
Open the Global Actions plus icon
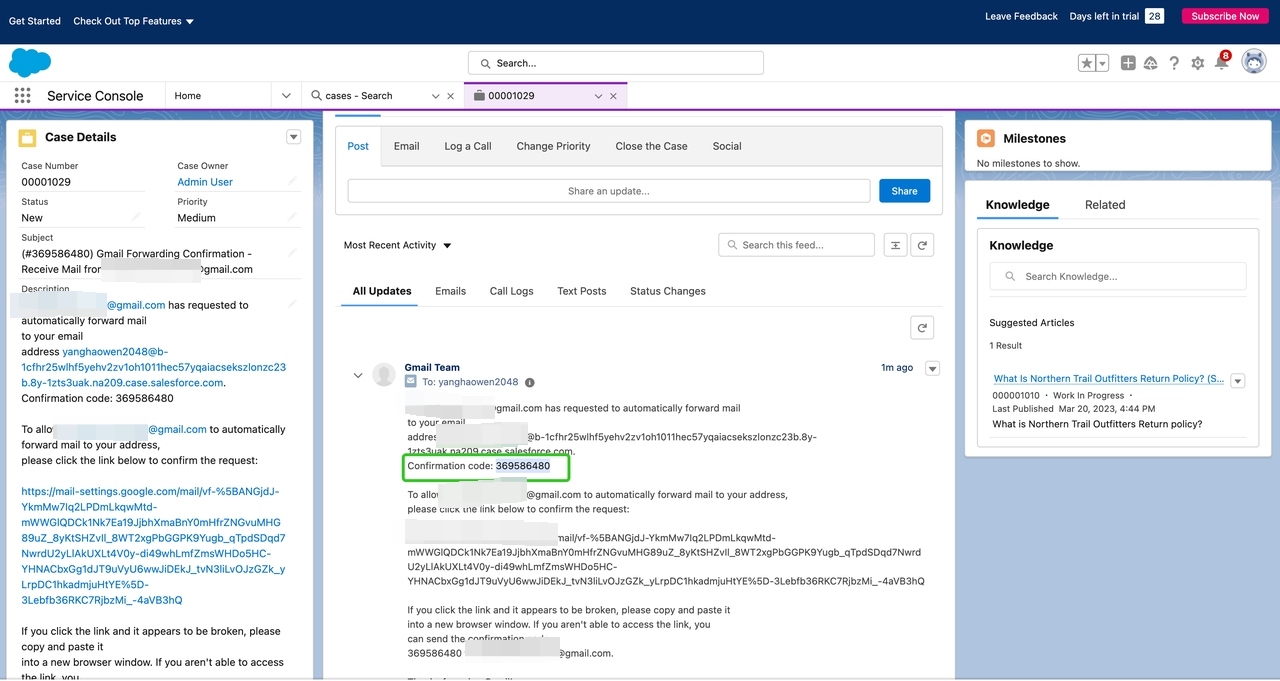point(1128,63)
